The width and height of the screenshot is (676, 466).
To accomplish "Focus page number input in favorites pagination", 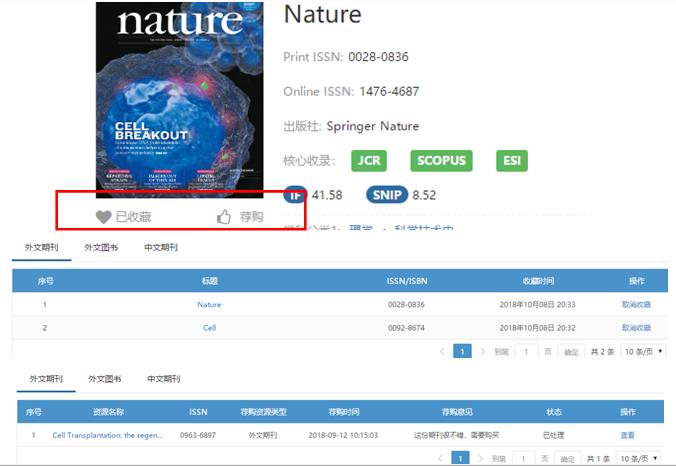I will (x=526, y=351).
